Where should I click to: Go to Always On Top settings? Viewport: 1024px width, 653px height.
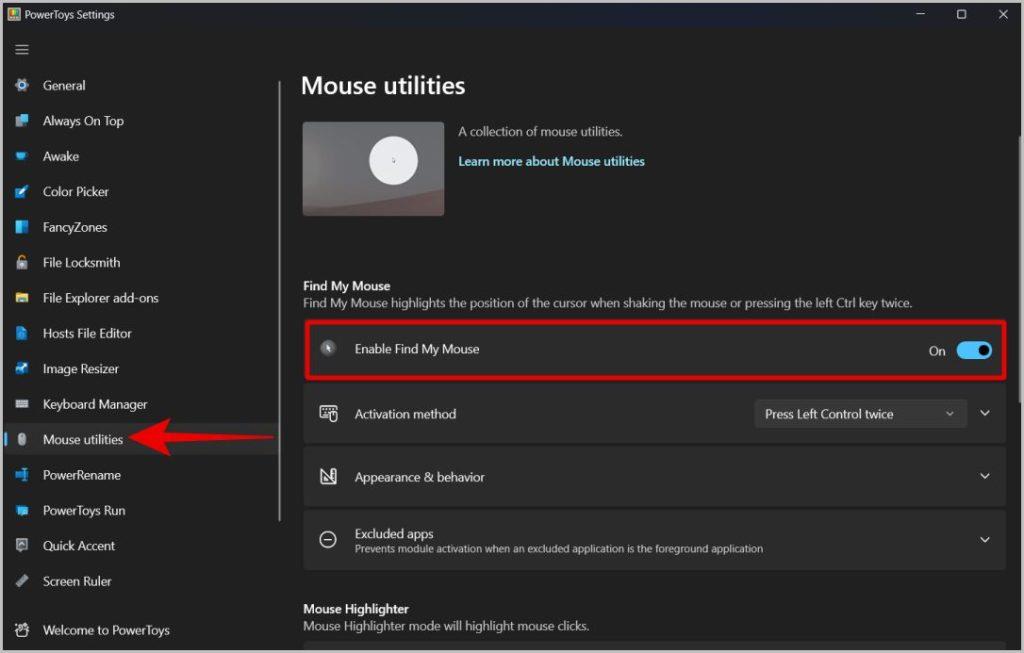[83, 121]
